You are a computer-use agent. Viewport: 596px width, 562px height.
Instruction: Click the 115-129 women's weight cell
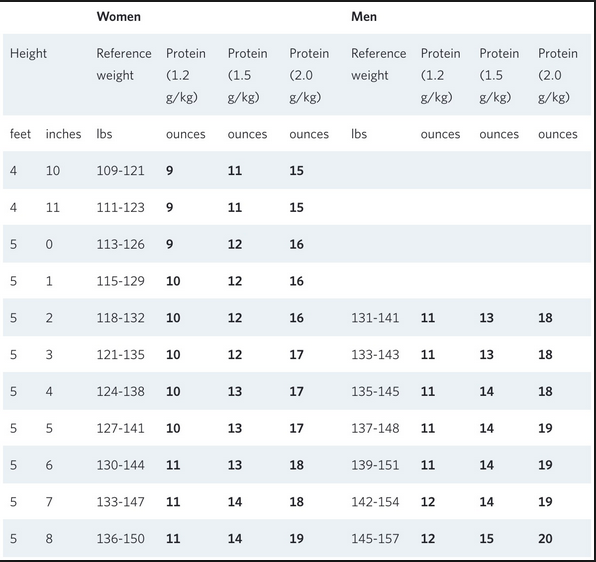[120, 281]
